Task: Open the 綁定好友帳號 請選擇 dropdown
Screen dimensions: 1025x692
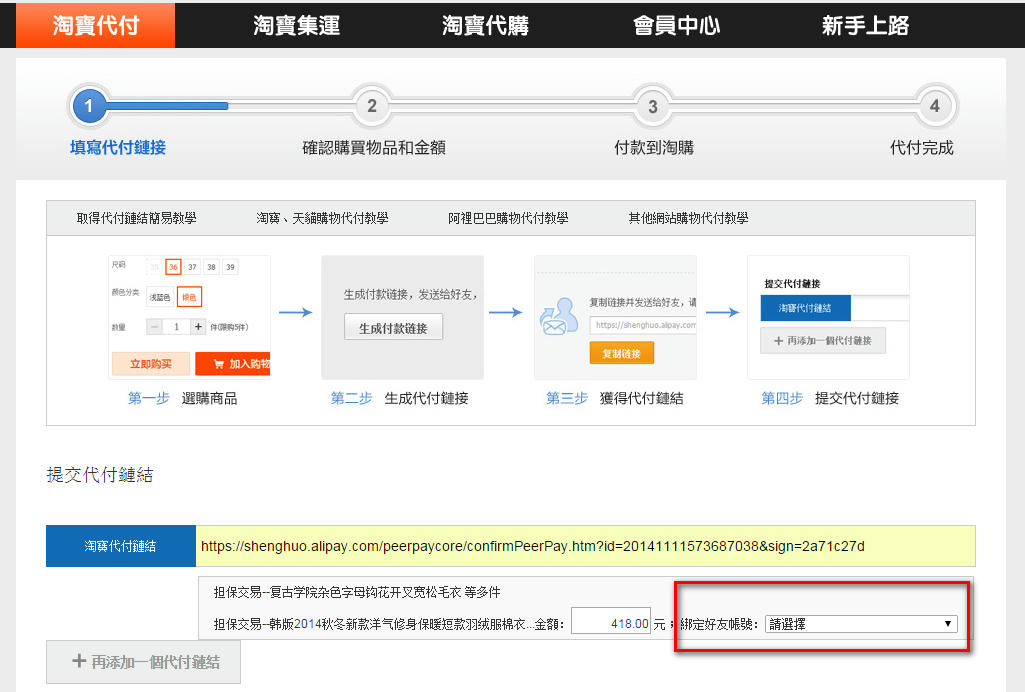Action: [x=861, y=624]
